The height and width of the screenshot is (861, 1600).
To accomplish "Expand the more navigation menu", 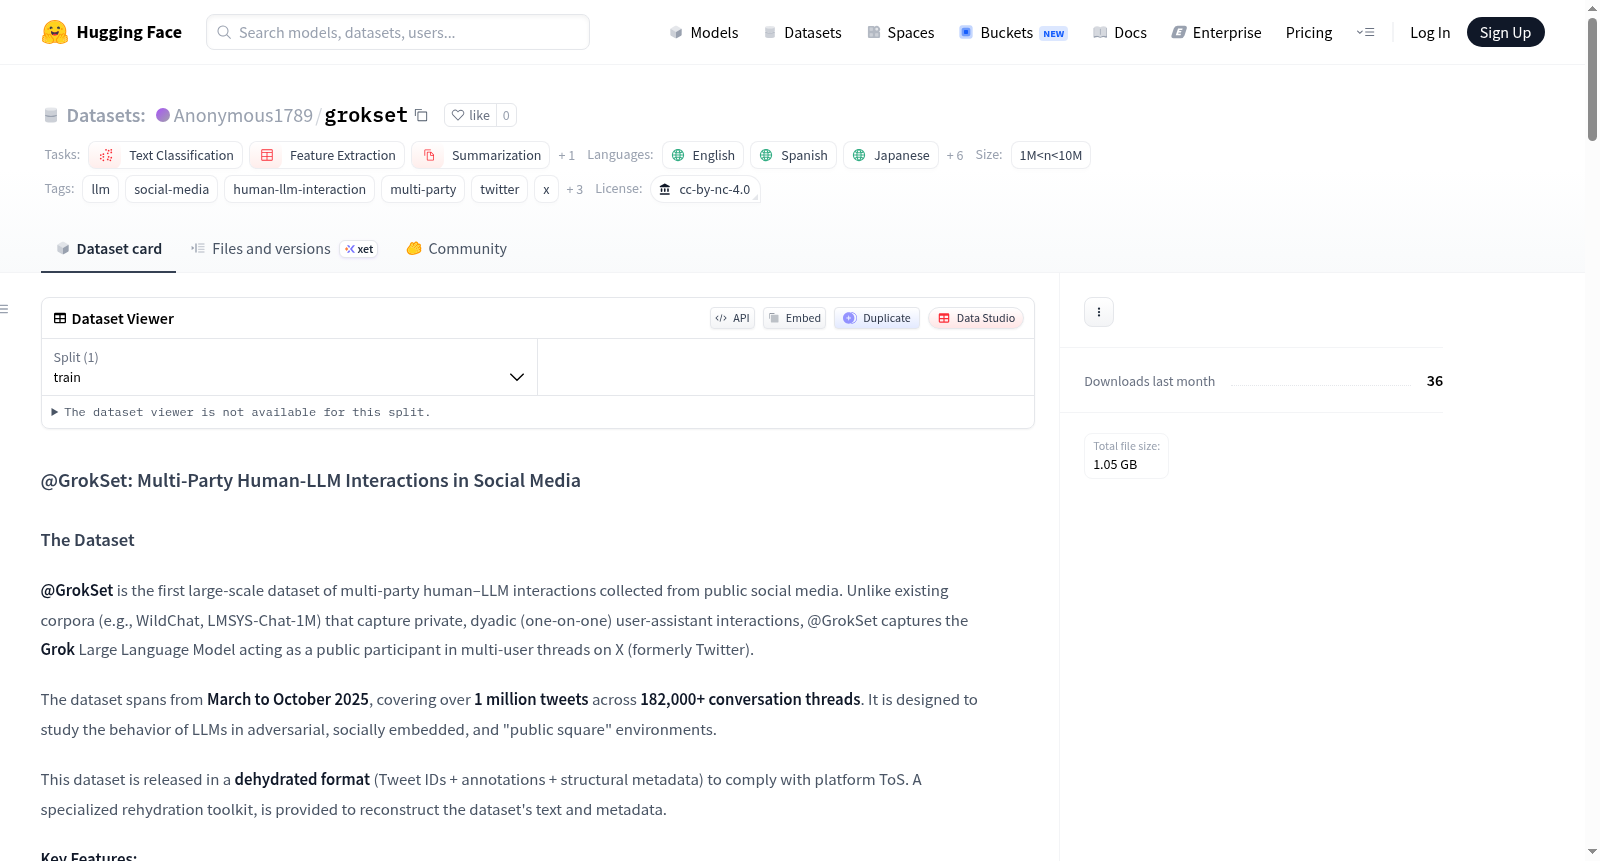I will click(x=1365, y=32).
